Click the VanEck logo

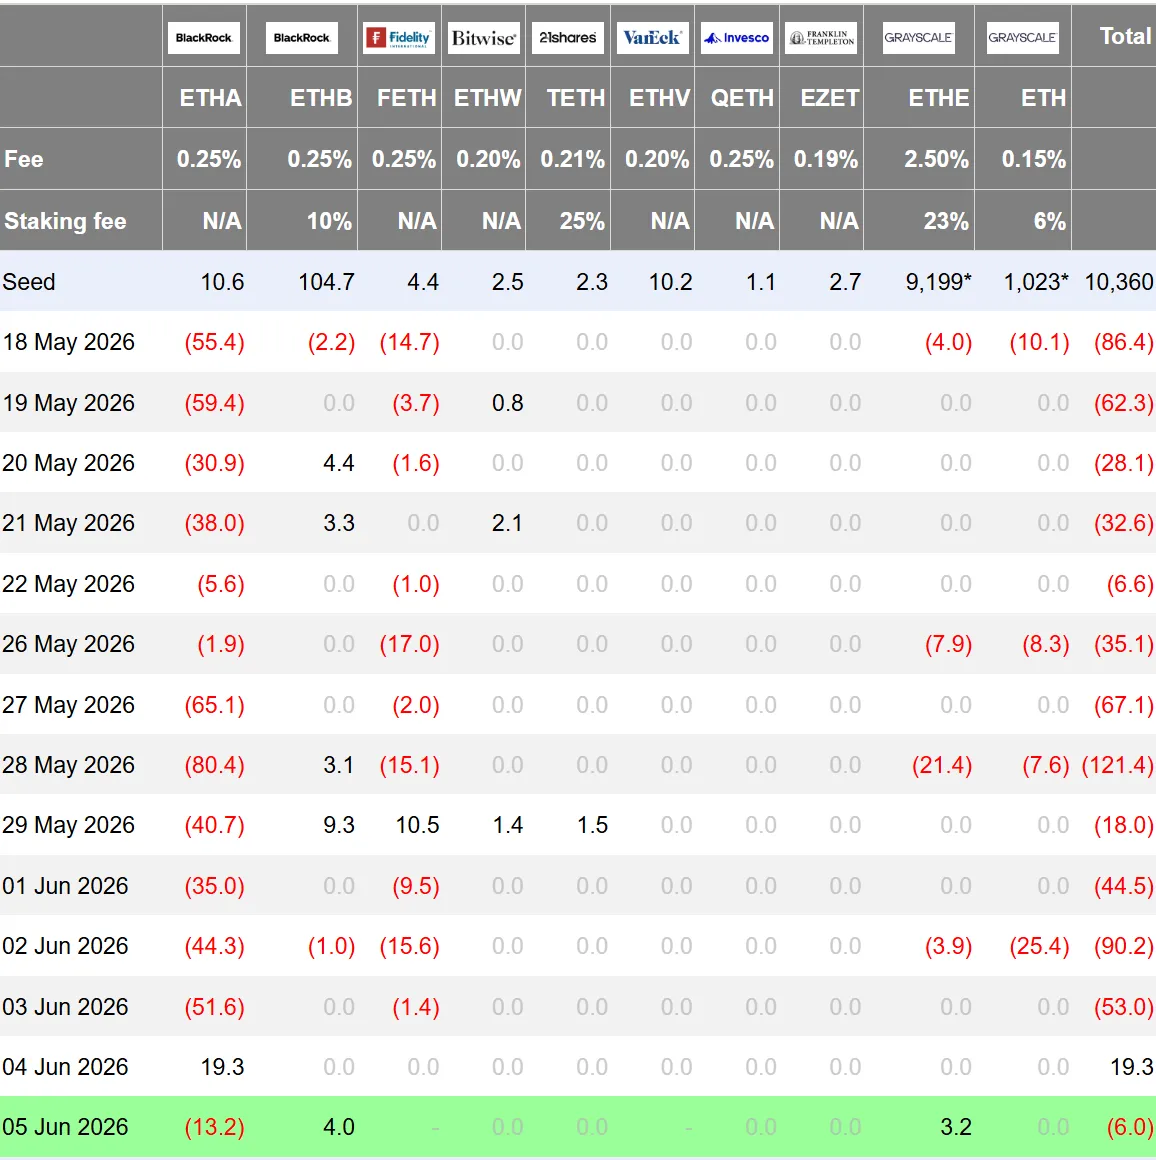point(652,38)
